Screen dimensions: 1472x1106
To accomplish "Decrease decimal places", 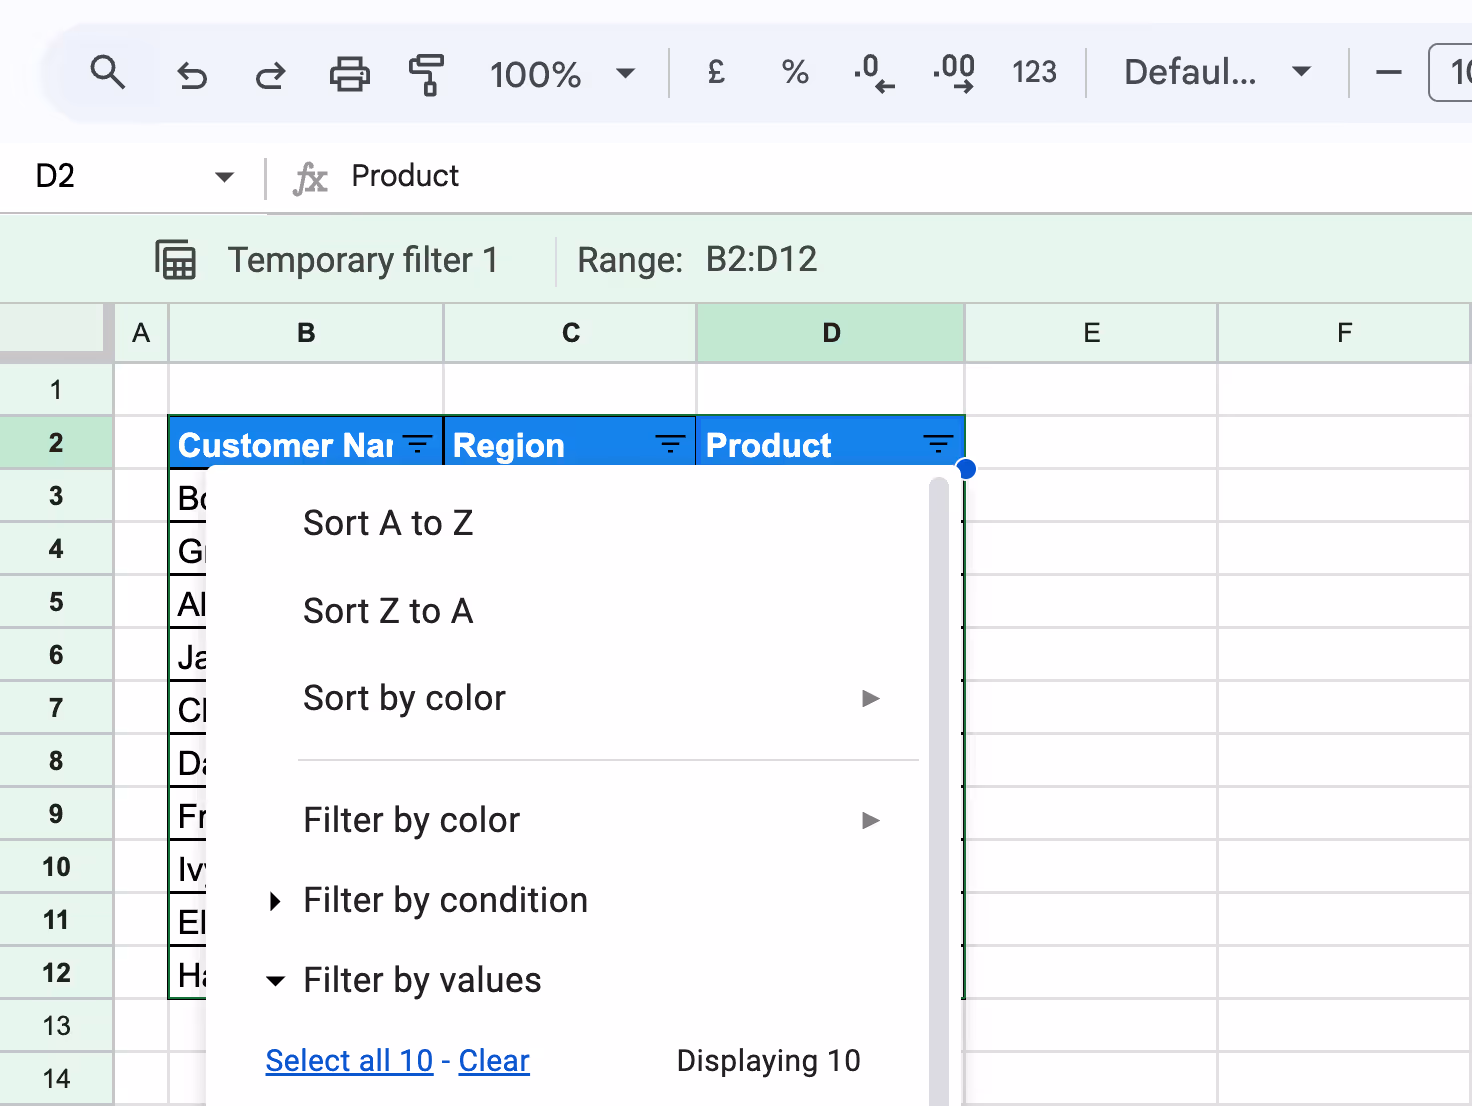I will pyautogui.click(x=873, y=72).
